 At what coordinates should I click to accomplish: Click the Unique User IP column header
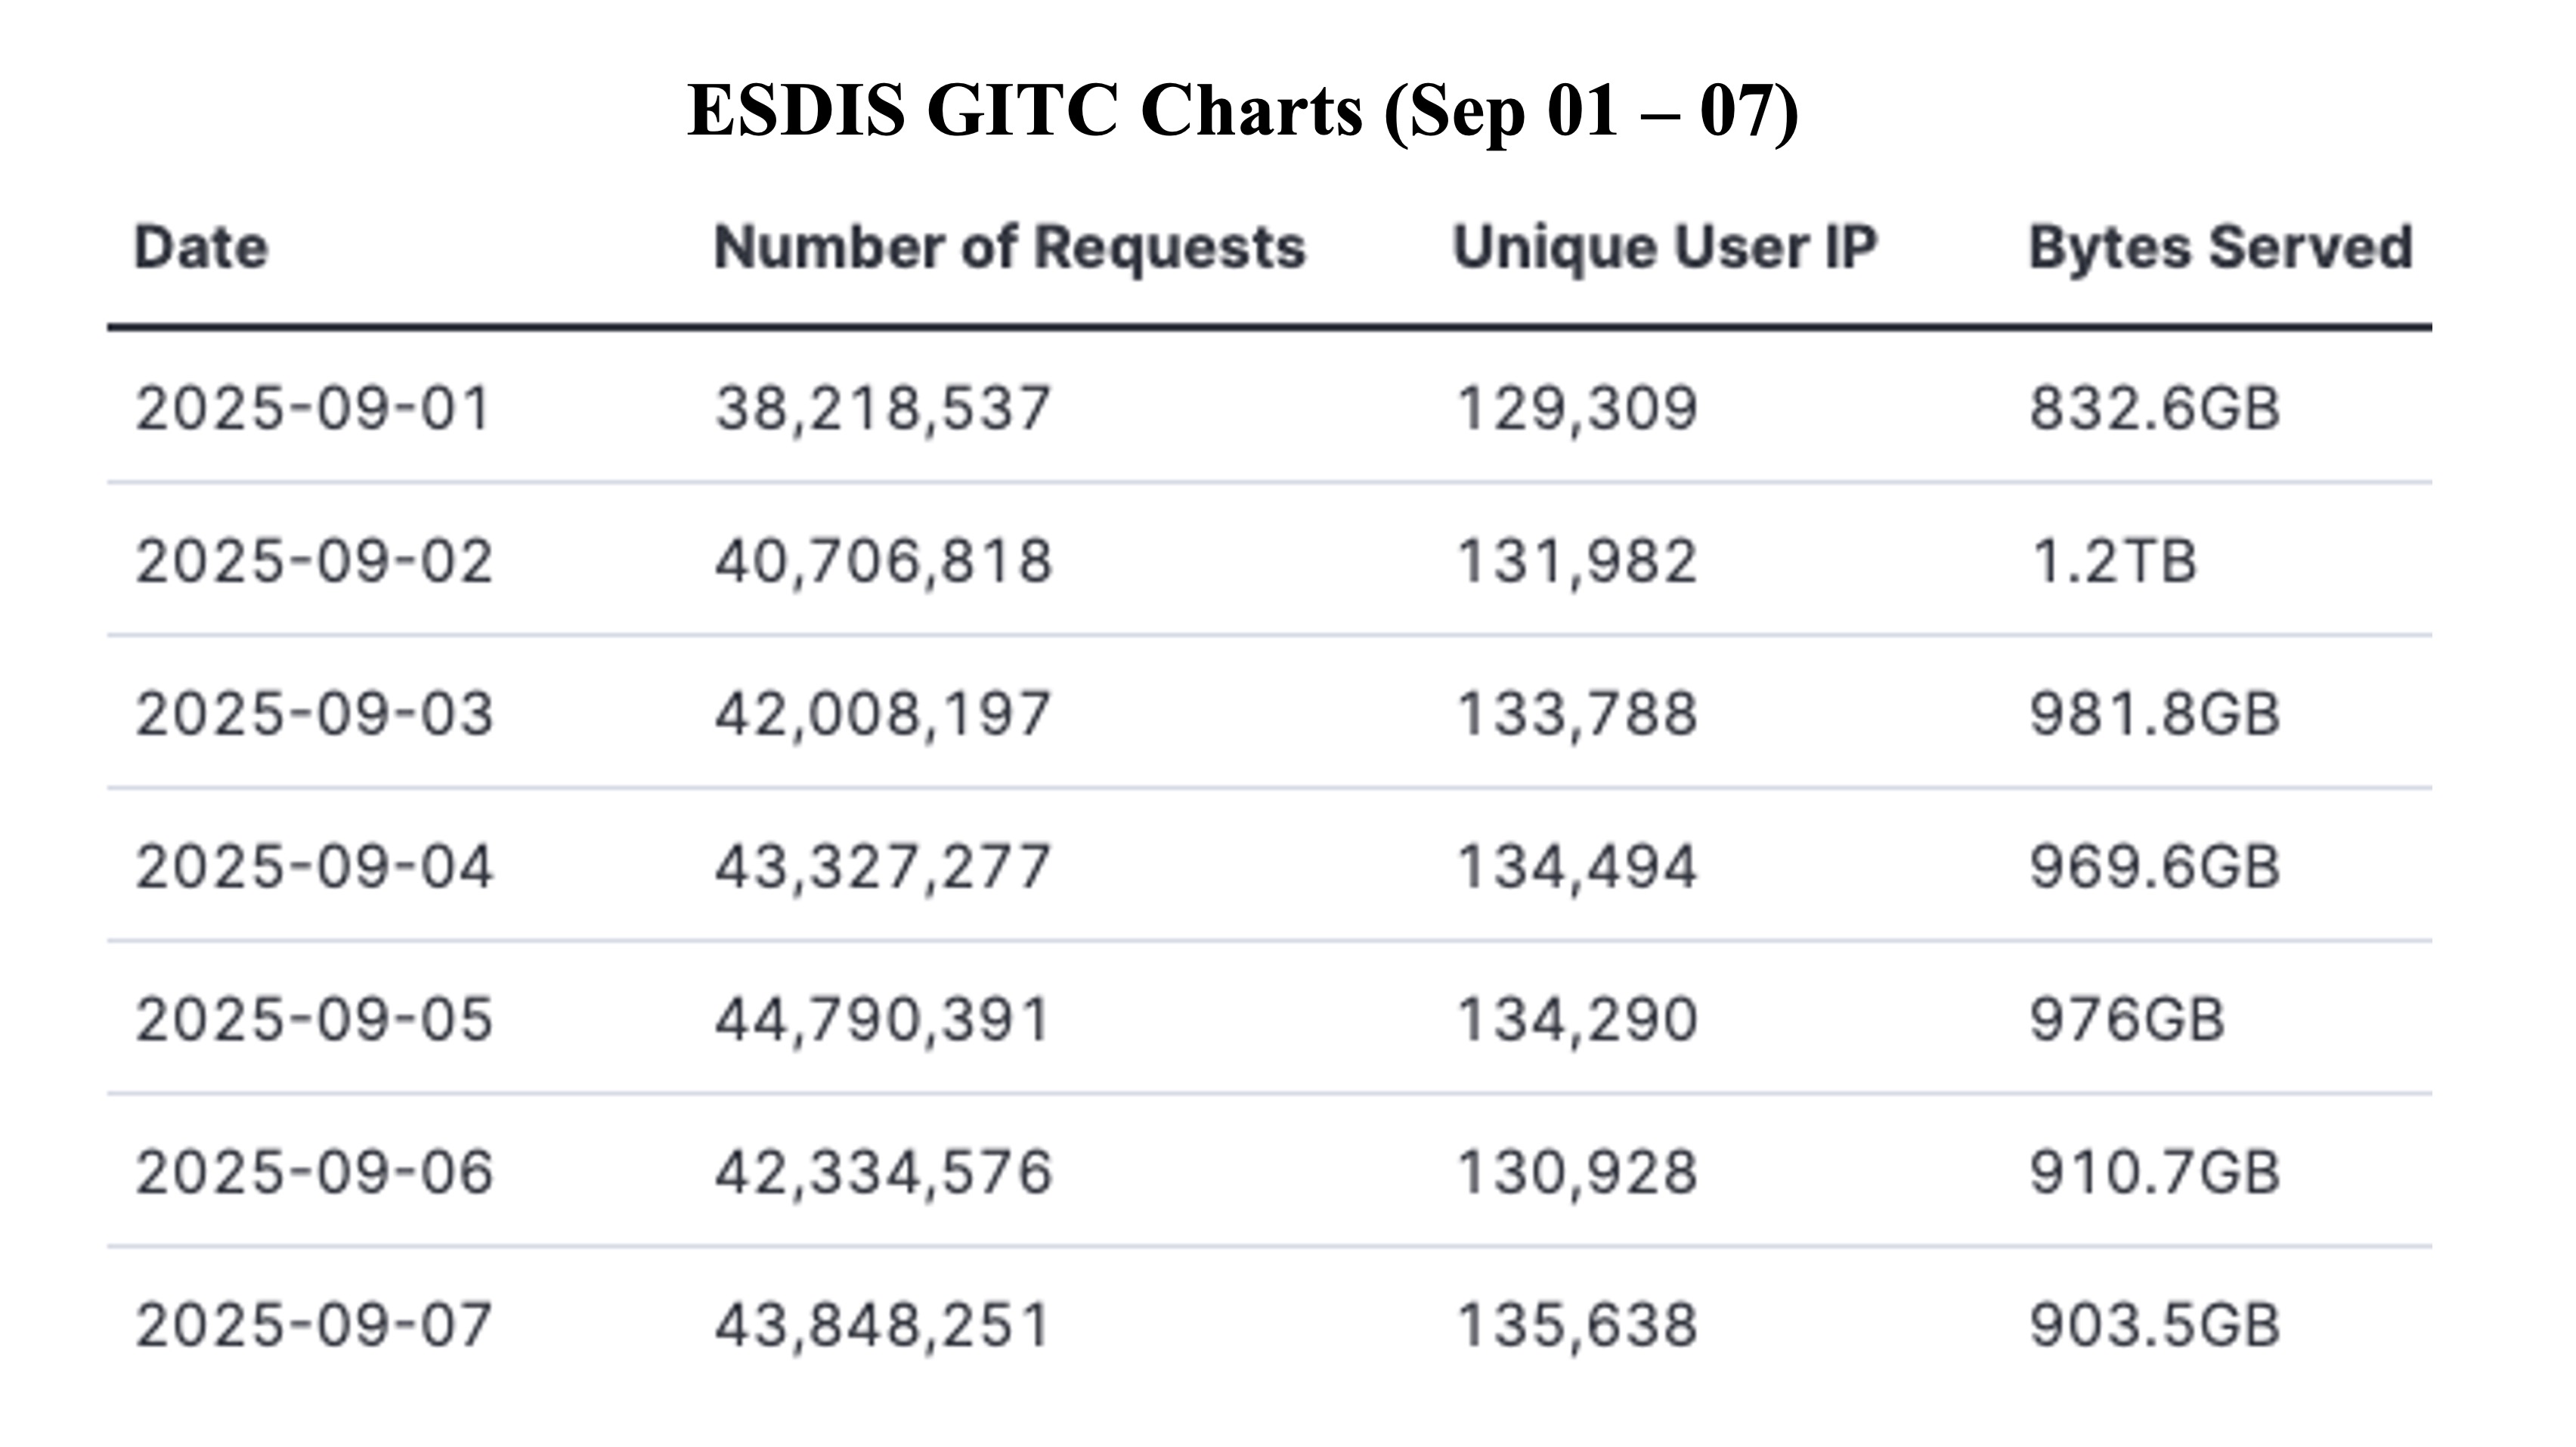(x=1665, y=247)
